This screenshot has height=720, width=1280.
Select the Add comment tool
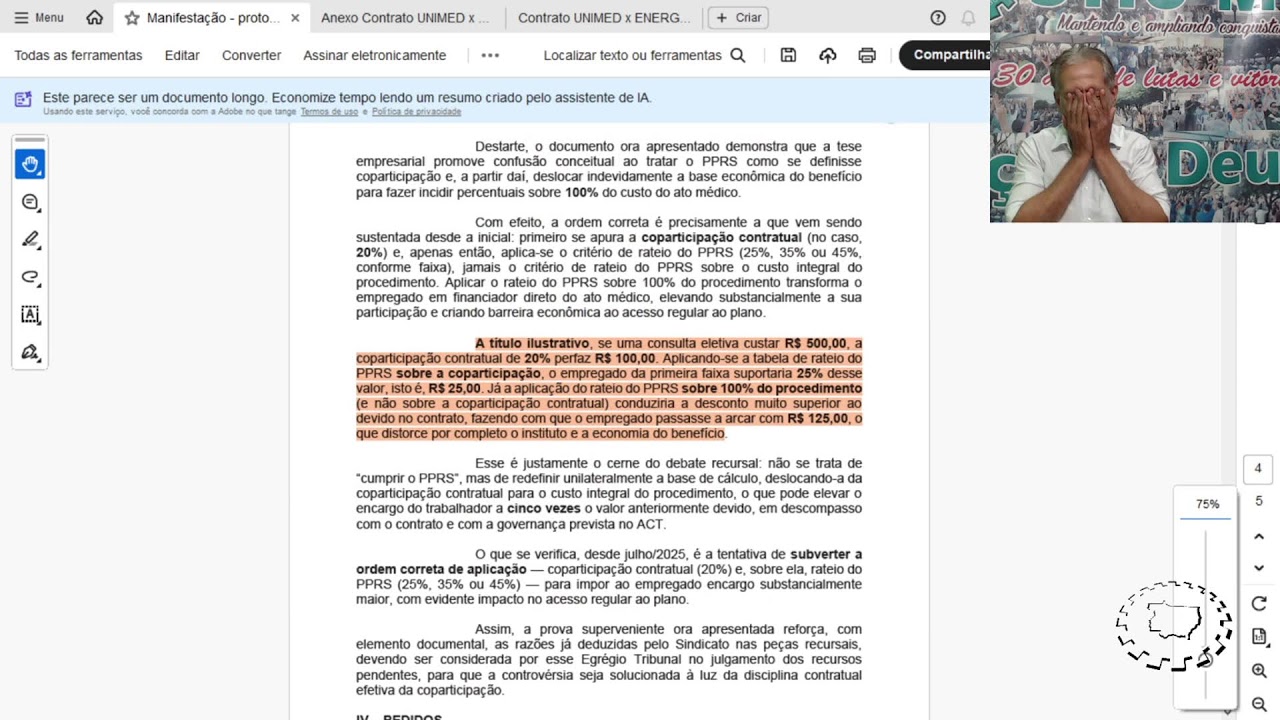[x=30, y=202]
